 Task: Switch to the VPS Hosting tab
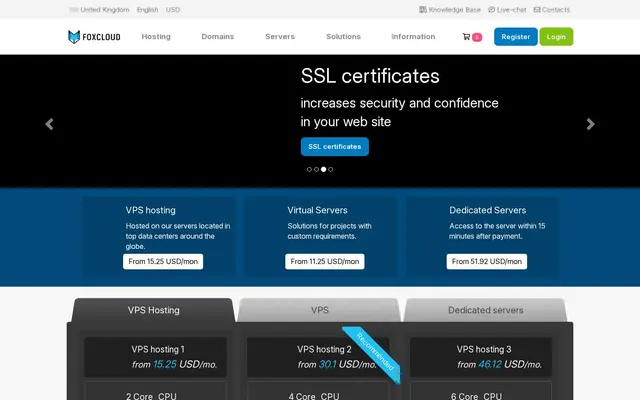(x=153, y=310)
